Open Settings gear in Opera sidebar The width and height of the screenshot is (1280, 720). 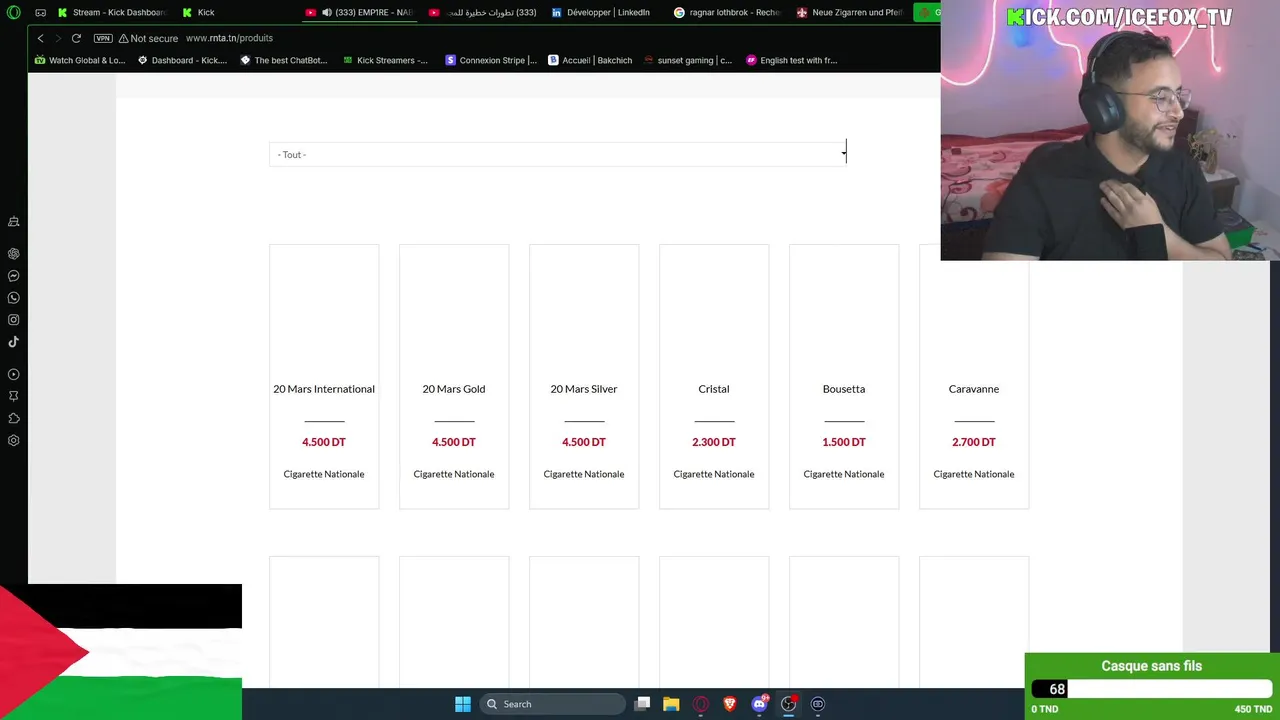click(14, 441)
